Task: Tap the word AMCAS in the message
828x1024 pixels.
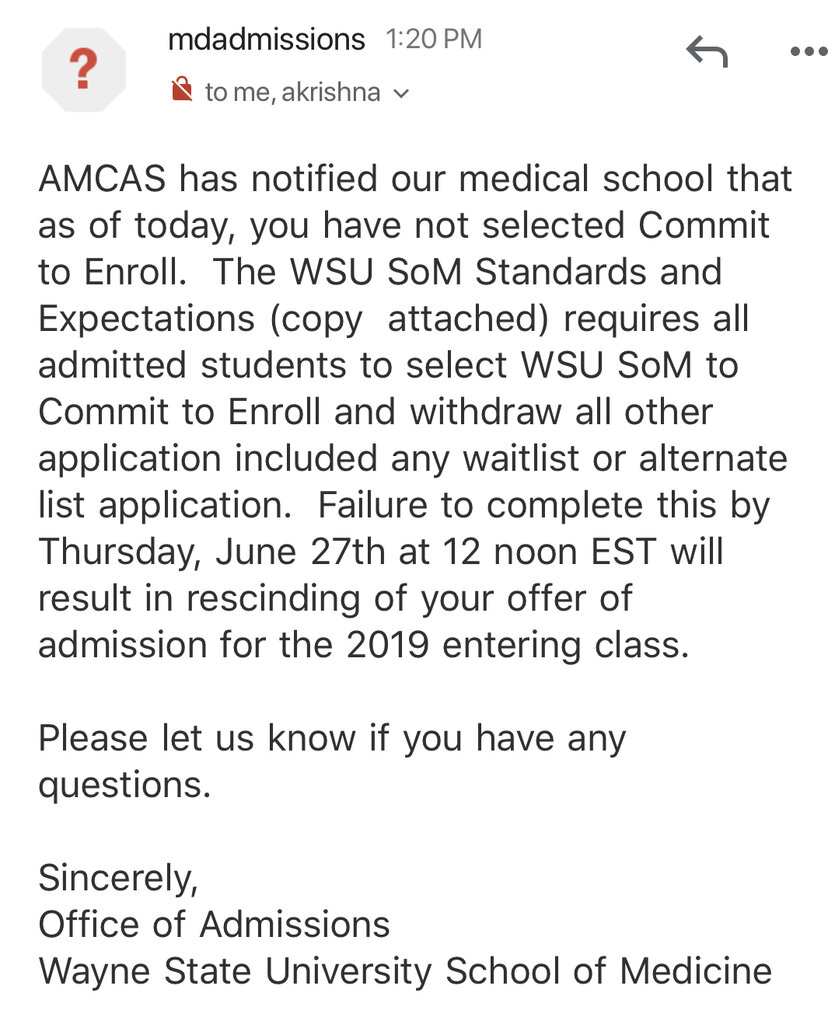Action: (103, 179)
